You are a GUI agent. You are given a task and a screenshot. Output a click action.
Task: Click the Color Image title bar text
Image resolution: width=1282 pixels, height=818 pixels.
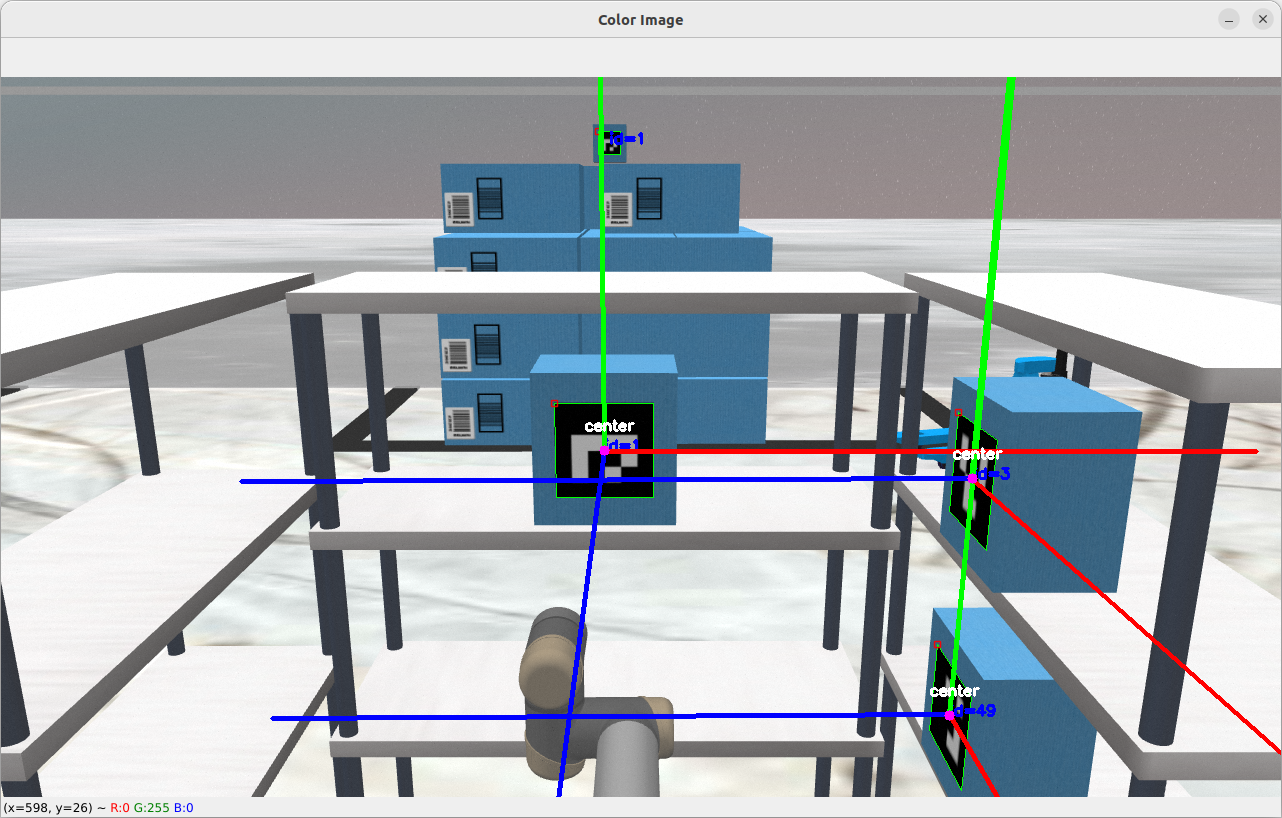click(640, 20)
